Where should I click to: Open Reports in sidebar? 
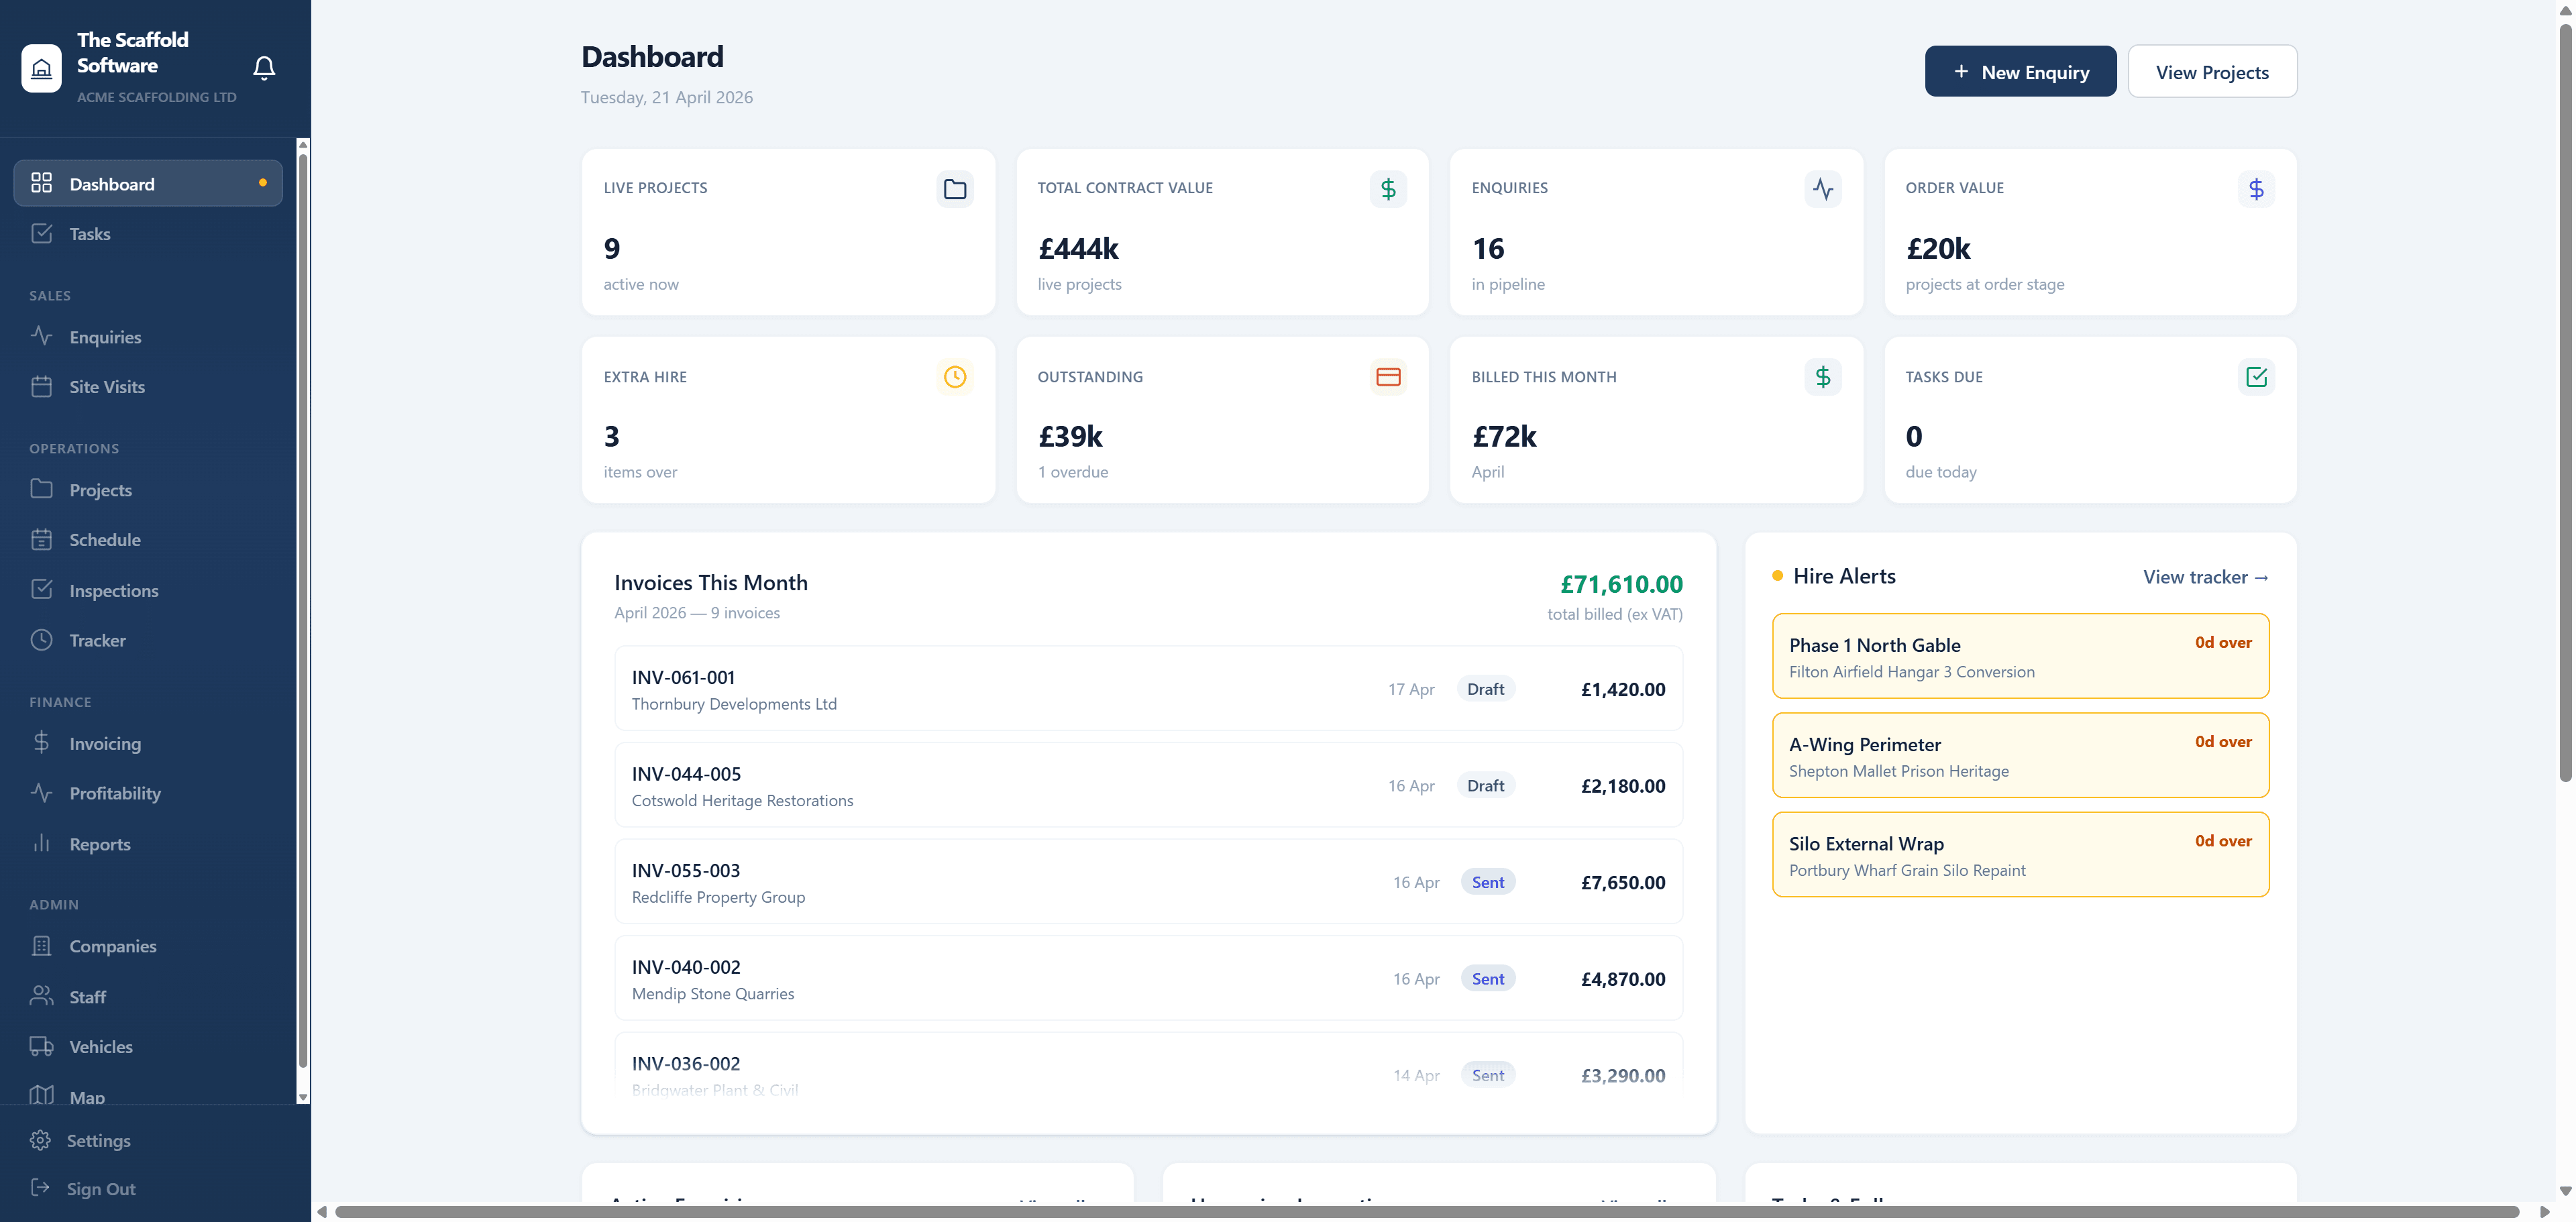tap(148, 844)
